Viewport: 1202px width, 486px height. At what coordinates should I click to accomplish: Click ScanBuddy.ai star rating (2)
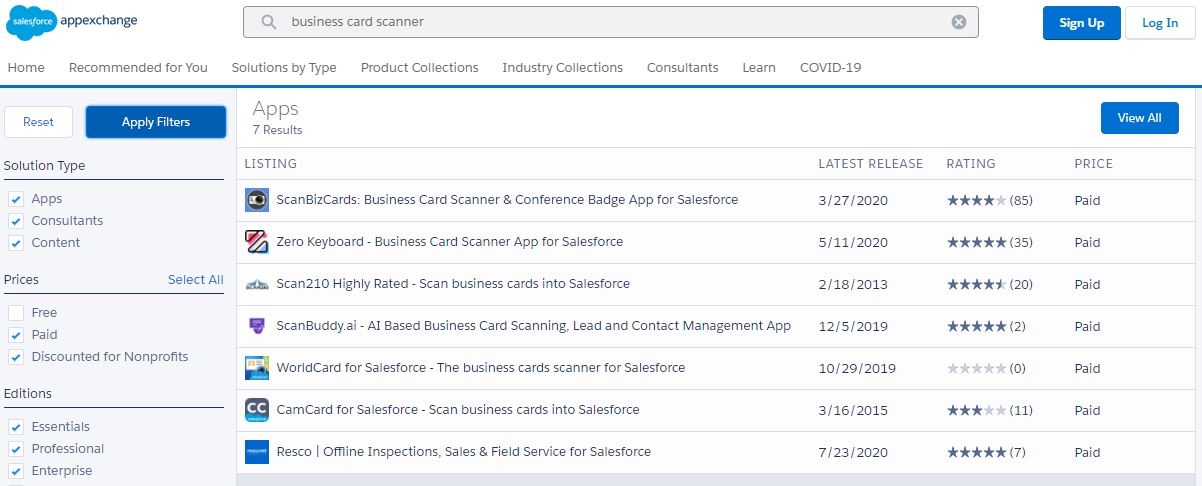986,326
